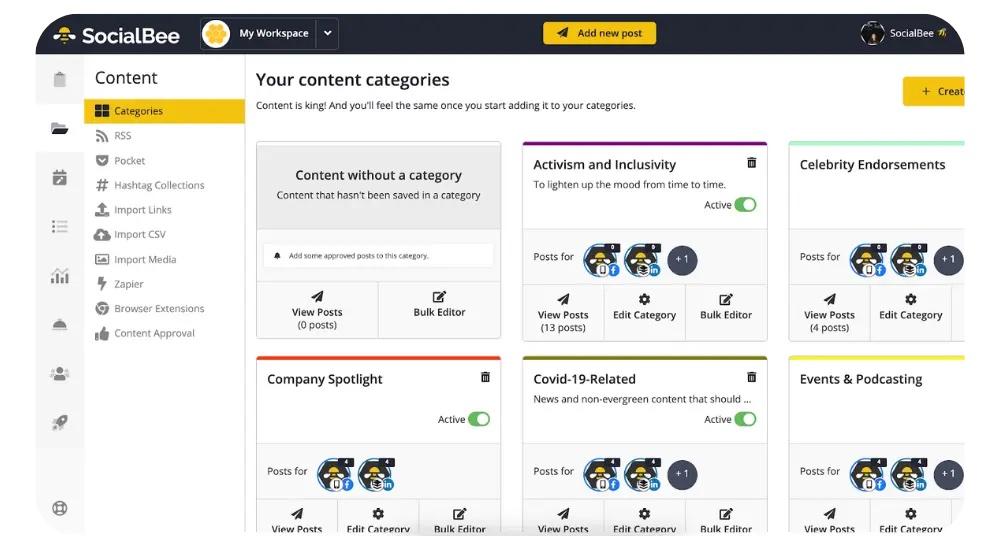
Task: Toggle Active switch for Activism and Inclusivity
Action: (x=745, y=205)
